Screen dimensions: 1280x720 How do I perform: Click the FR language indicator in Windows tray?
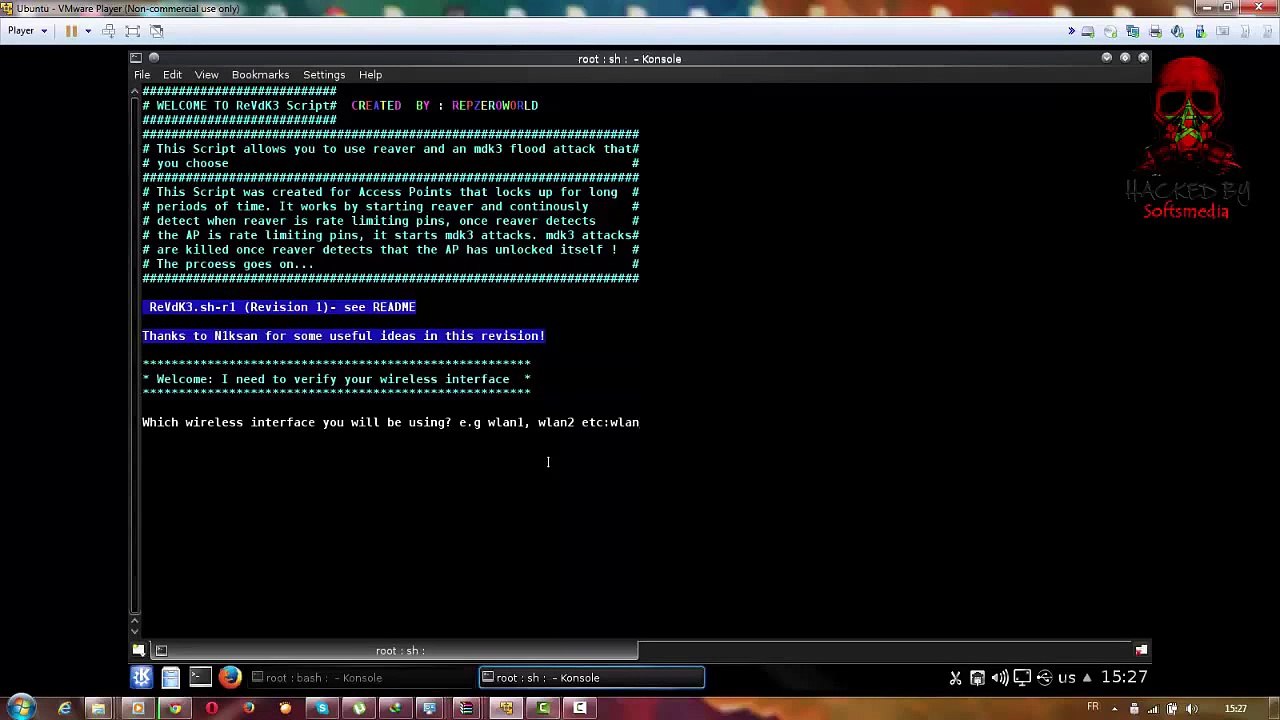point(1093,708)
